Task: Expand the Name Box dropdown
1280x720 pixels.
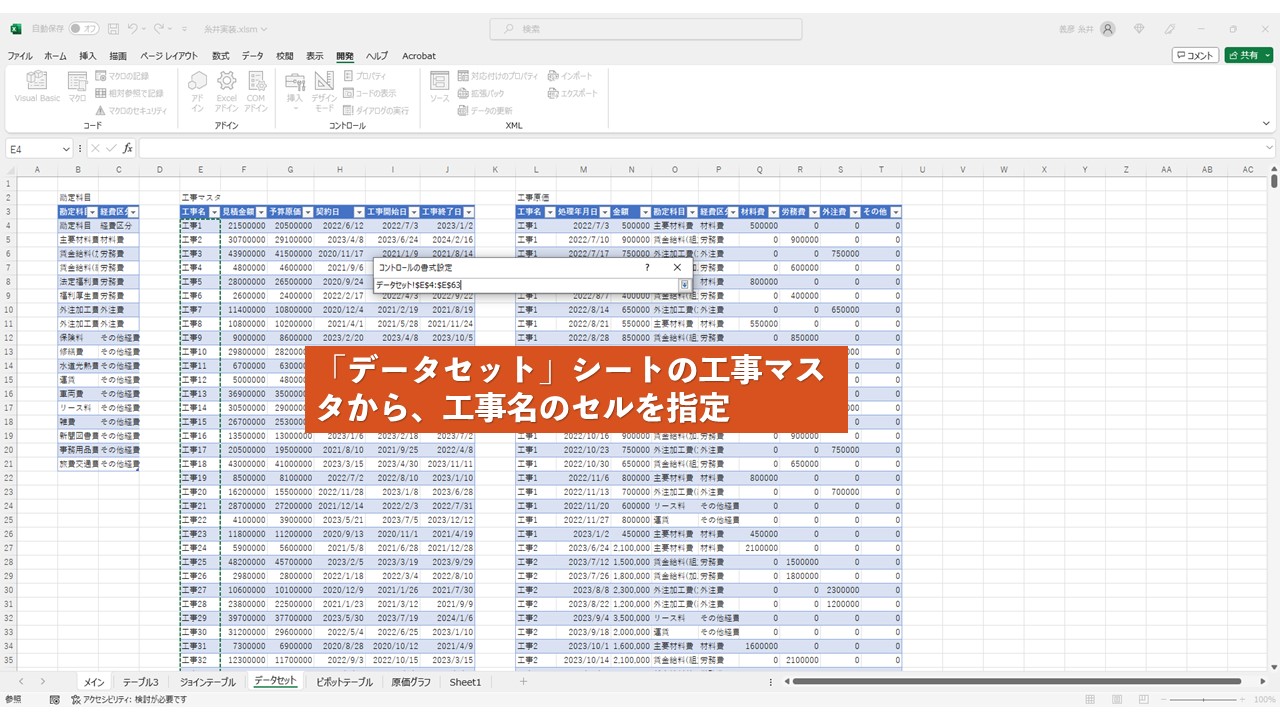Action: click(x=66, y=149)
